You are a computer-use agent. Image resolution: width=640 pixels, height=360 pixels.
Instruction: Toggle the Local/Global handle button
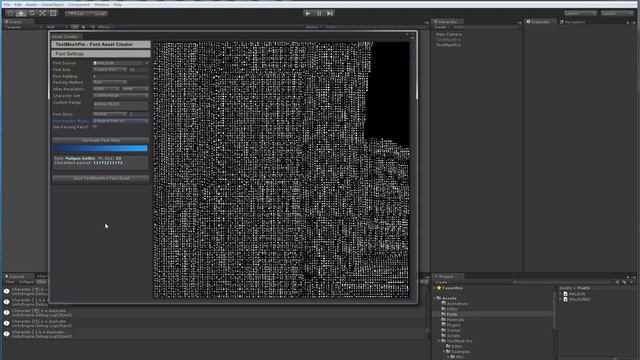[97, 13]
